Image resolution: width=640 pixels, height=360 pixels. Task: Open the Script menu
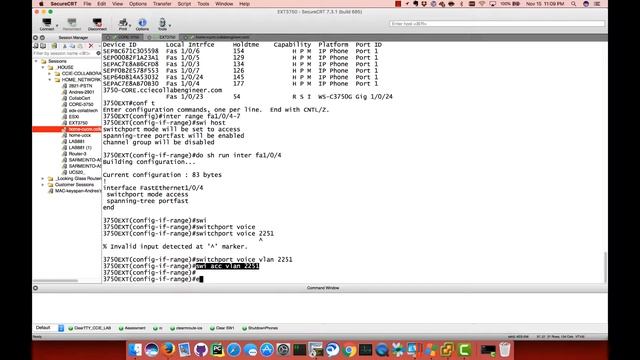[184, 4]
